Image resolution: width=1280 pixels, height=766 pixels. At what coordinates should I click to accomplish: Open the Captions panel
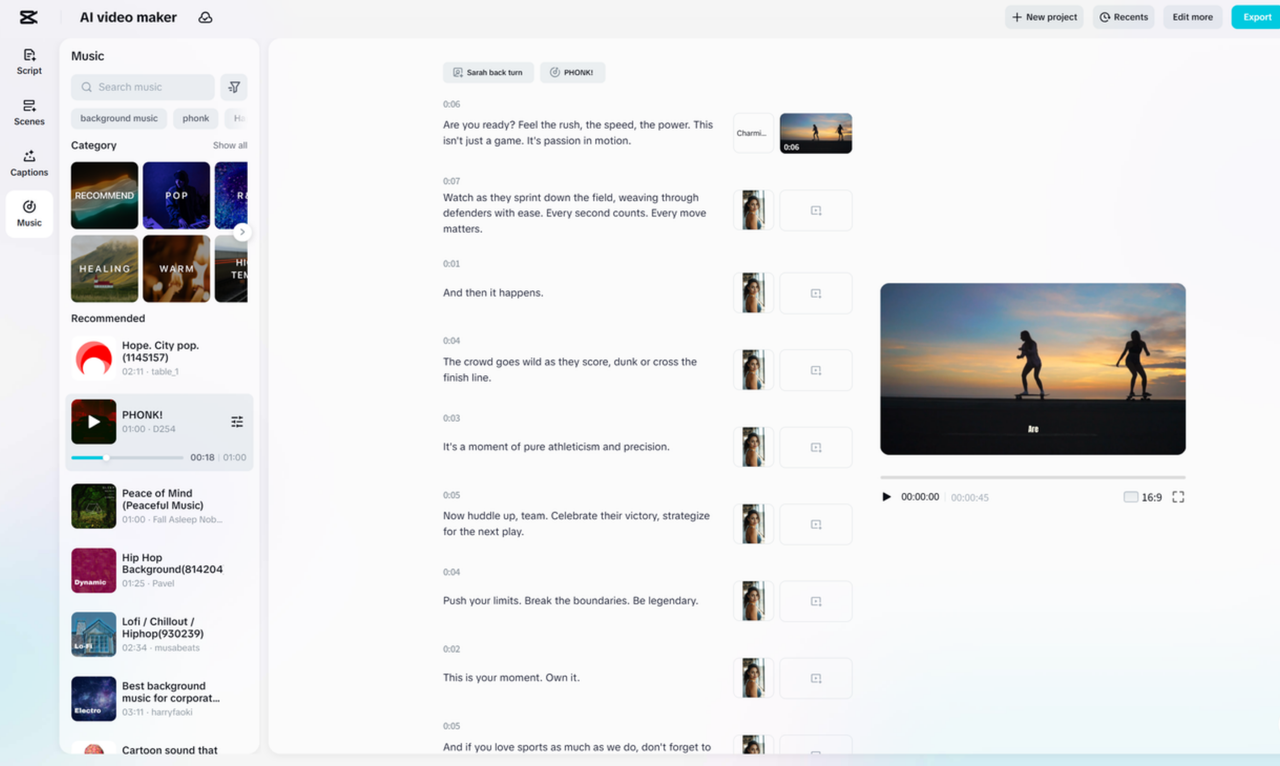(x=28, y=164)
